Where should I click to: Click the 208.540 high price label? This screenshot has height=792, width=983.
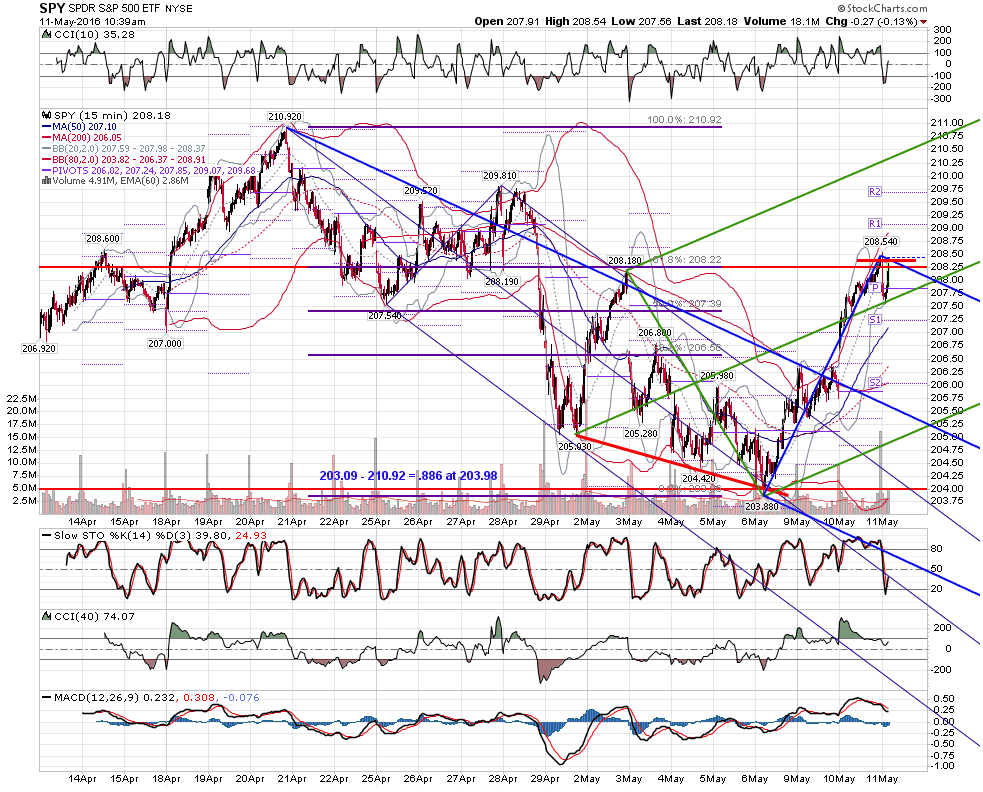coord(881,241)
